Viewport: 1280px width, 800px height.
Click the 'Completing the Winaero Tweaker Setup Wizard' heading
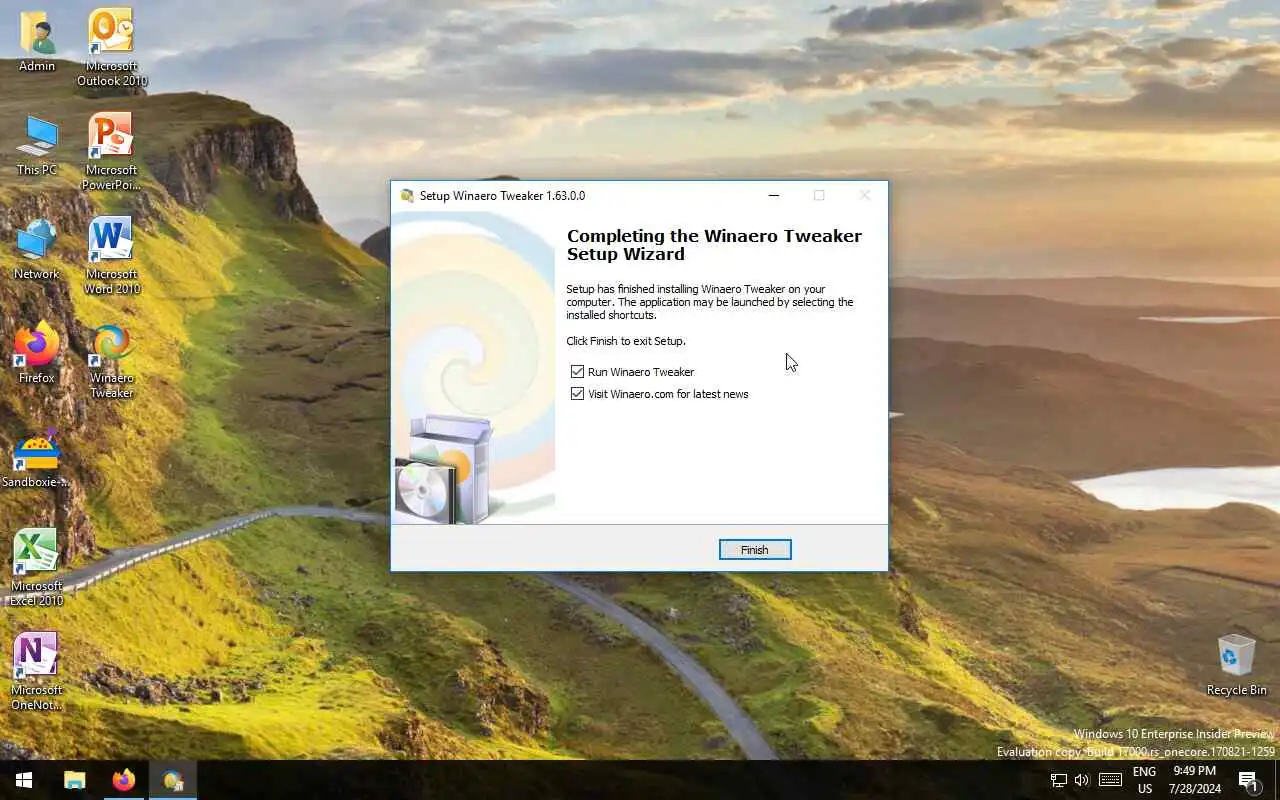714,245
